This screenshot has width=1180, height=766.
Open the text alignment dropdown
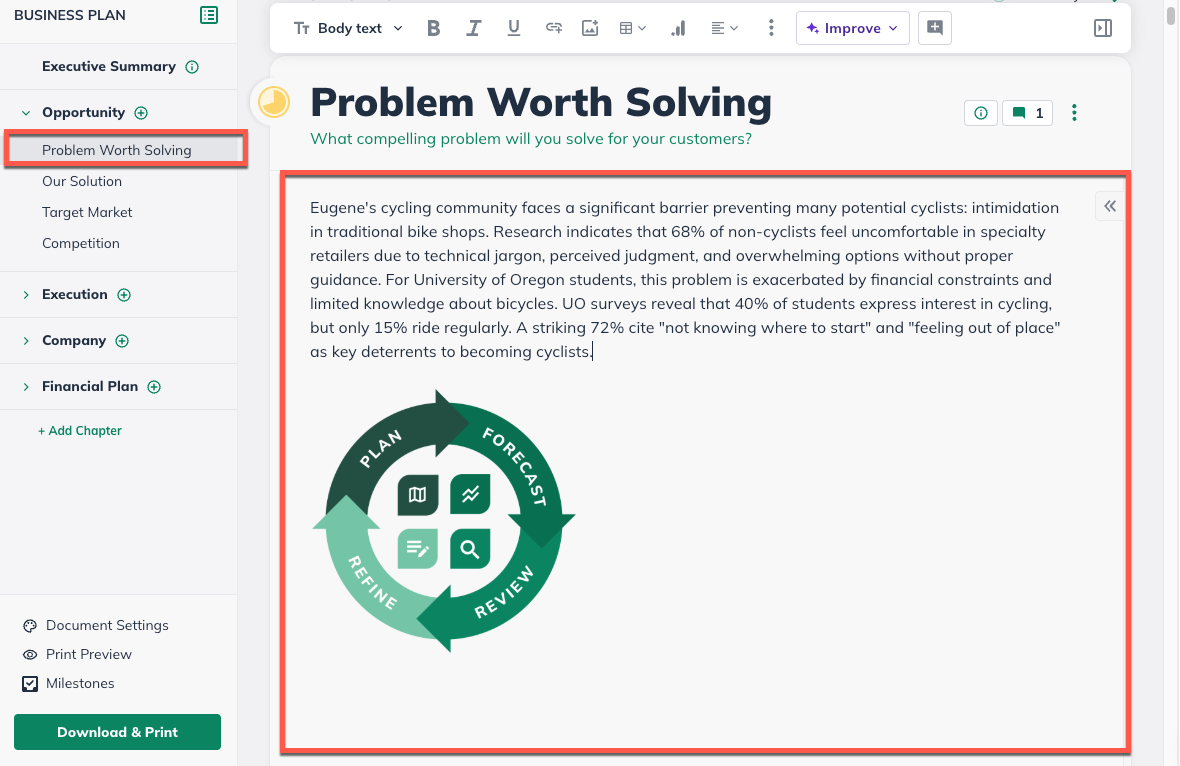[x=724, y=28]
